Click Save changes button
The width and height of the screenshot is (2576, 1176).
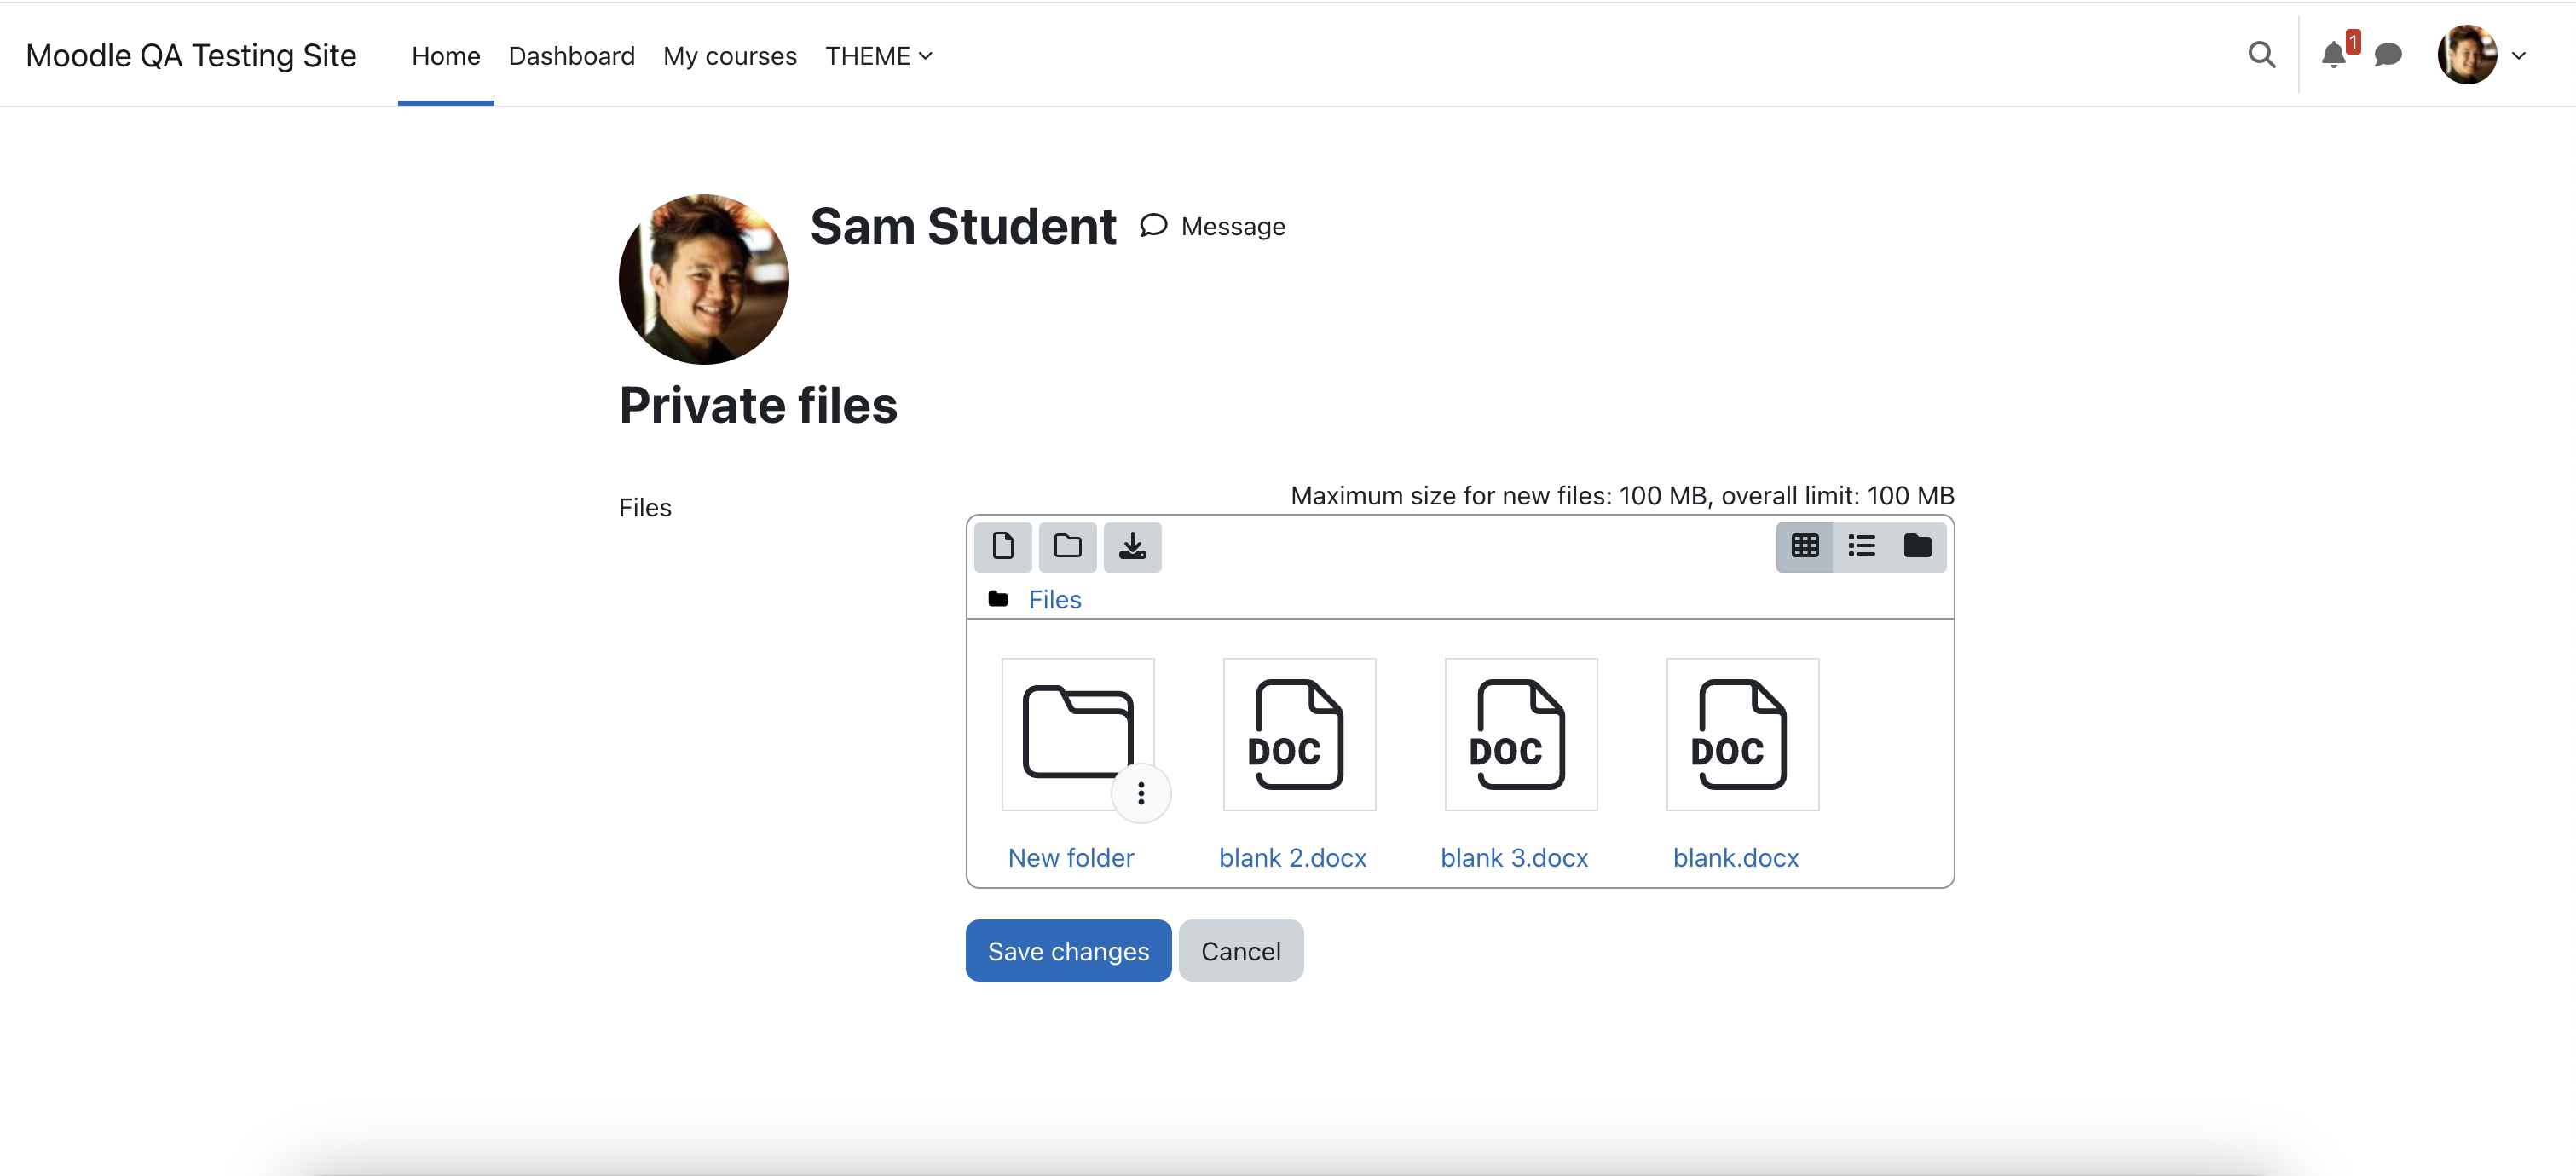tap(1068, 951)
